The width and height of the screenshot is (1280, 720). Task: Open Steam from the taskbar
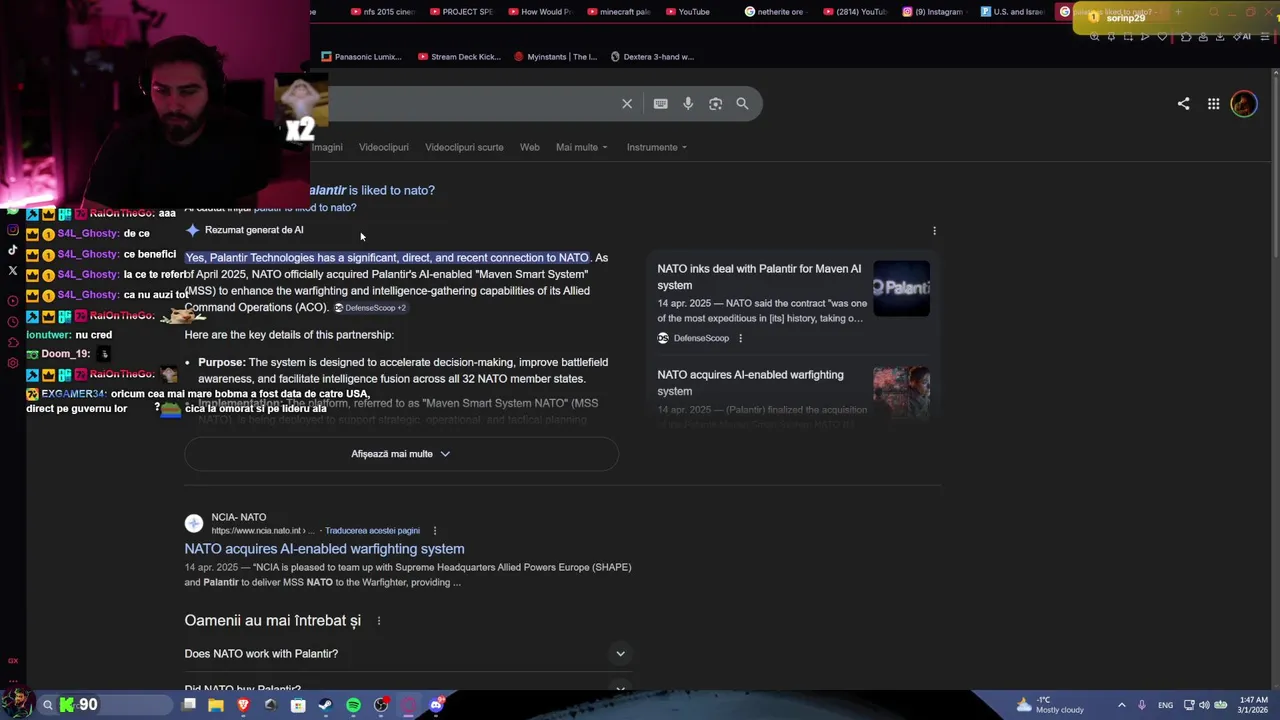pyautogui.click(x=325, y=705)
